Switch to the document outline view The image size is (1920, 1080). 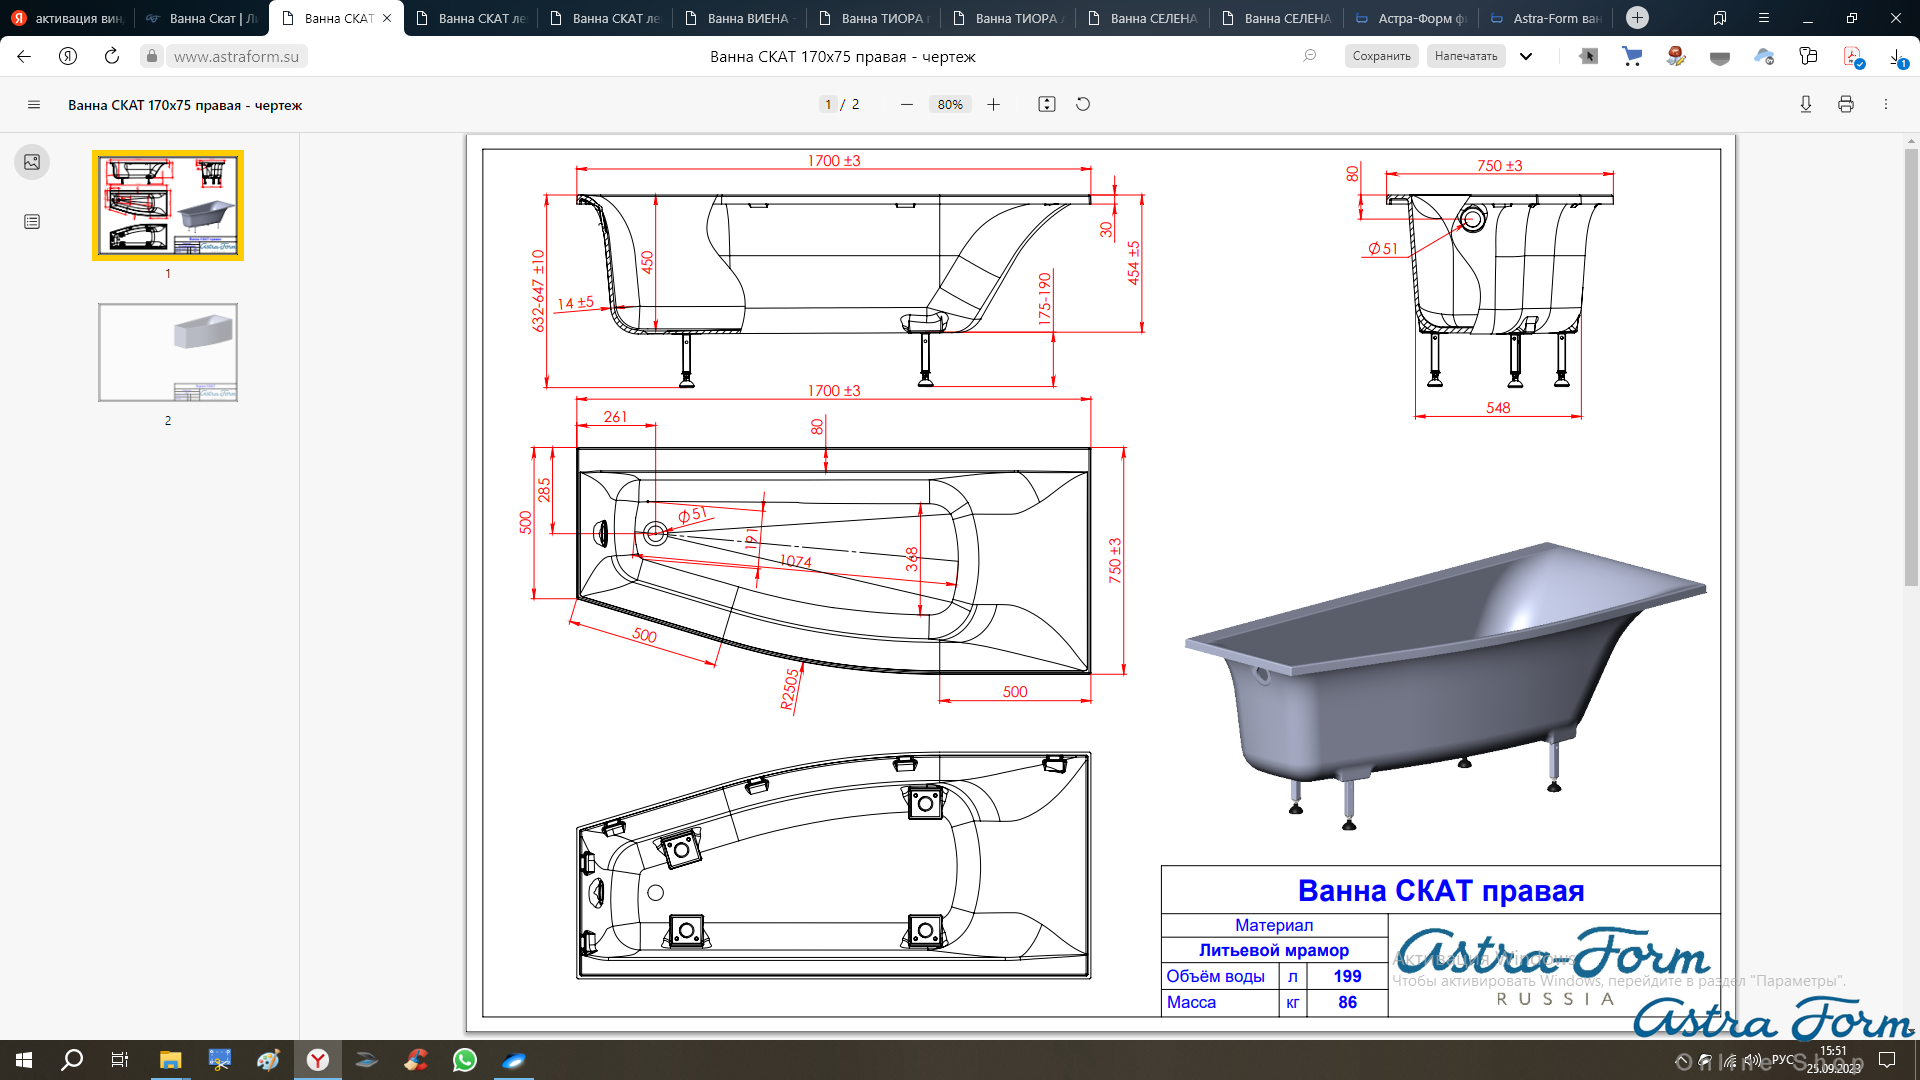(x=32, y=222)
